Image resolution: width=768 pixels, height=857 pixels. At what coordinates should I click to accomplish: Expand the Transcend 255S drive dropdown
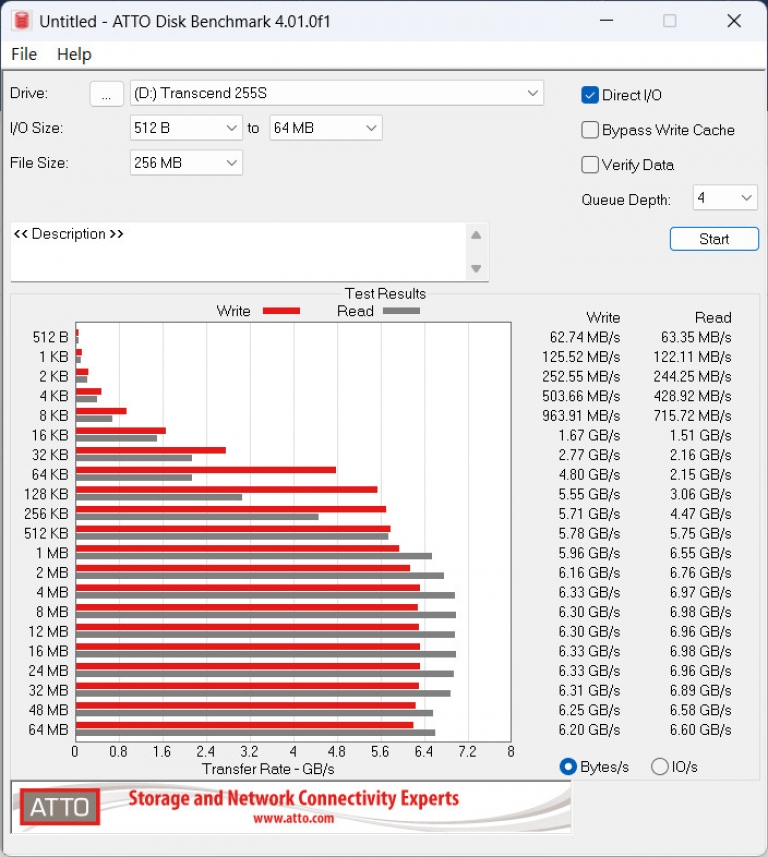tap(337, 93)
